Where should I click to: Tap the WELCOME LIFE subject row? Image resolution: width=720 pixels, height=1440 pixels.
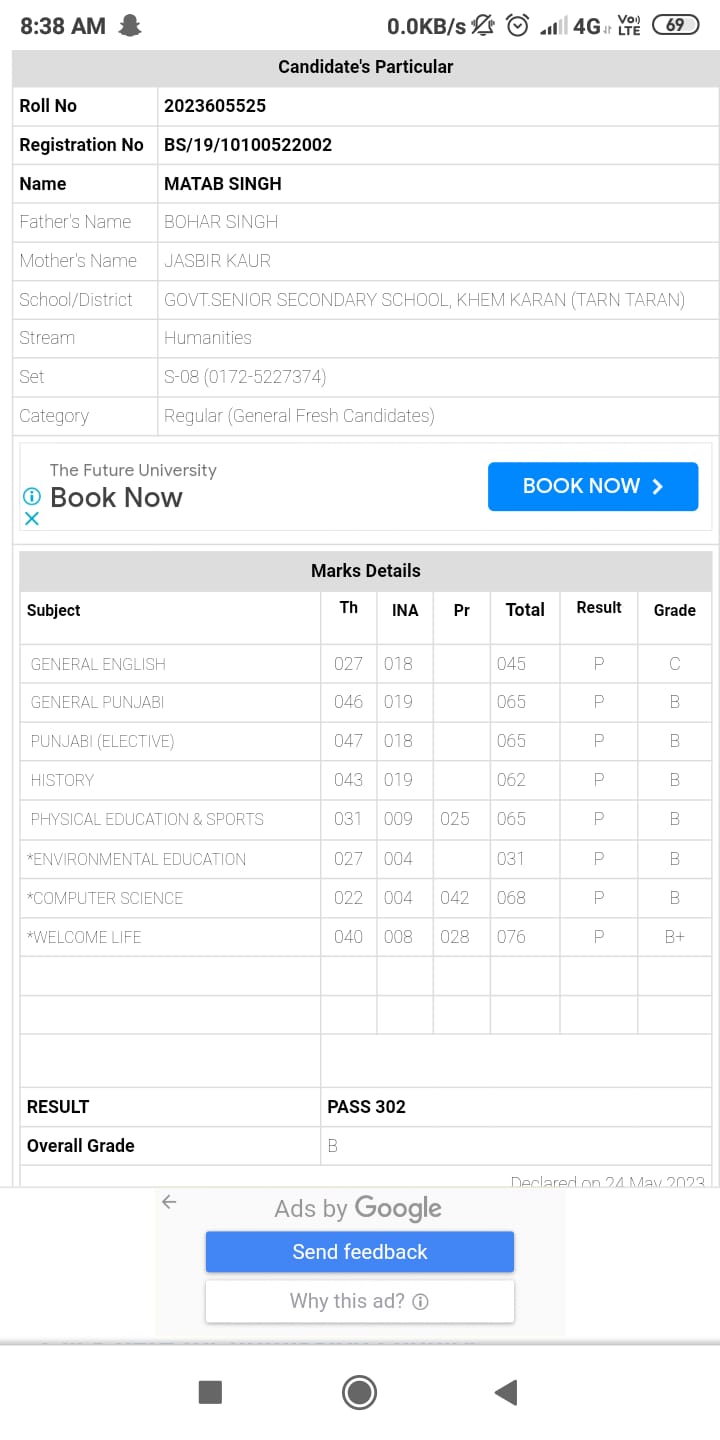click(86, 937)
